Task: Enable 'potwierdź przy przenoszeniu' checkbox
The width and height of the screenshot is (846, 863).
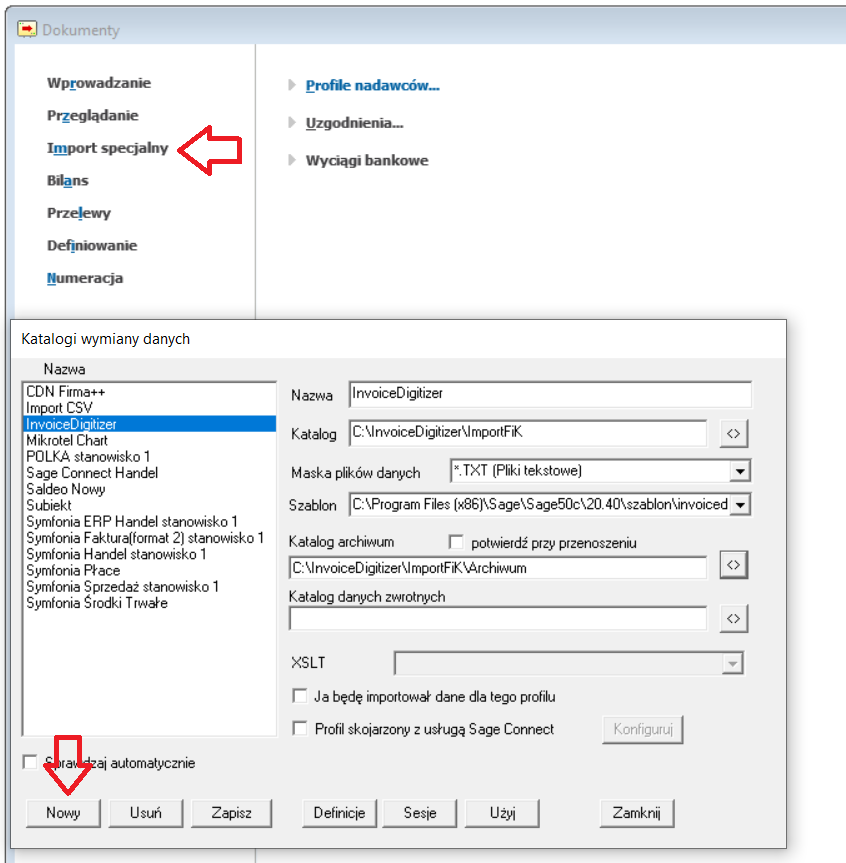Action: (x=457, y=543)
